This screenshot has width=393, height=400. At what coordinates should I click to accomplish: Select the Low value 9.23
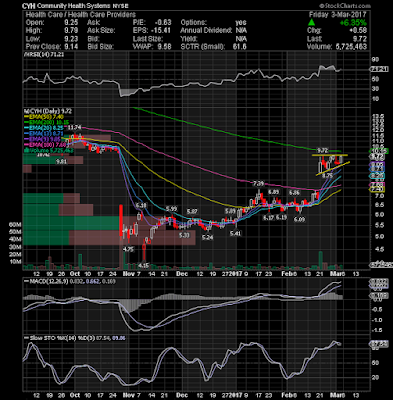point(71,38)
